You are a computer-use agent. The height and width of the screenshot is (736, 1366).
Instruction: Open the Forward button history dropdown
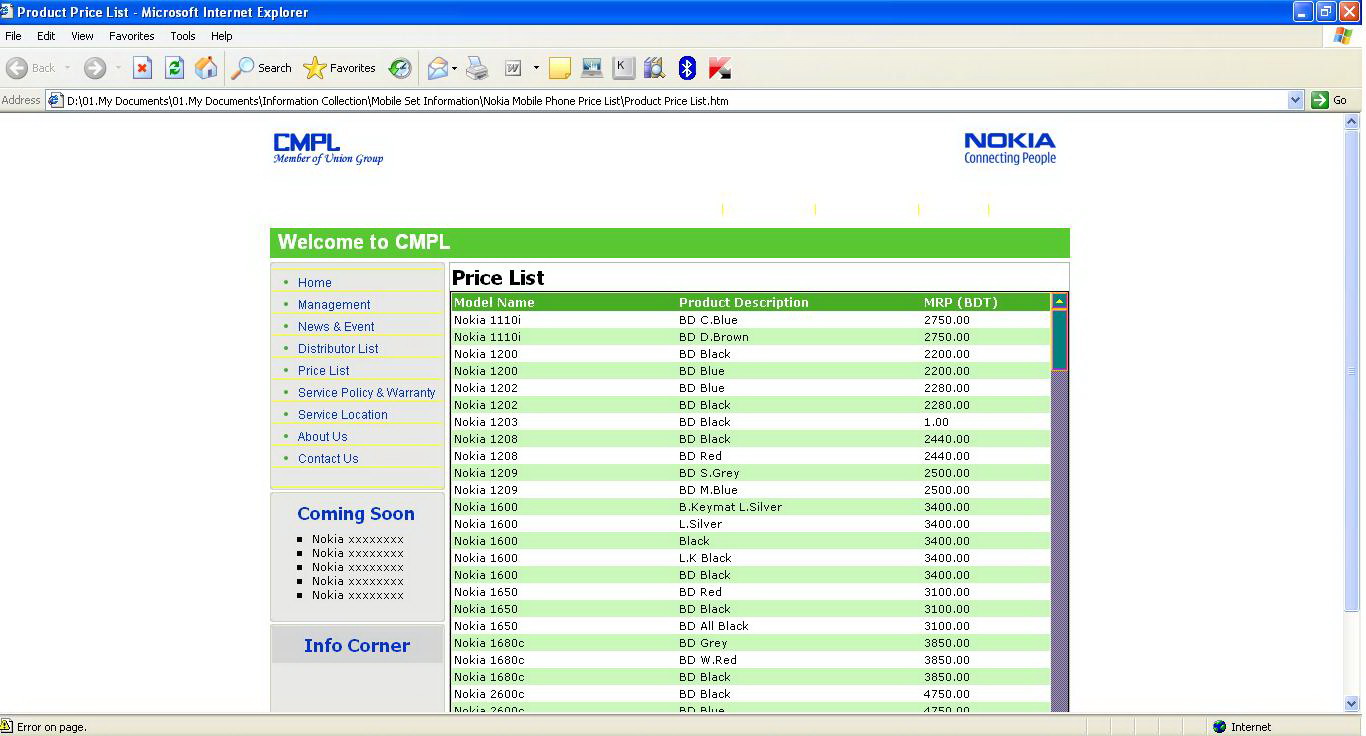click(118, 68)
